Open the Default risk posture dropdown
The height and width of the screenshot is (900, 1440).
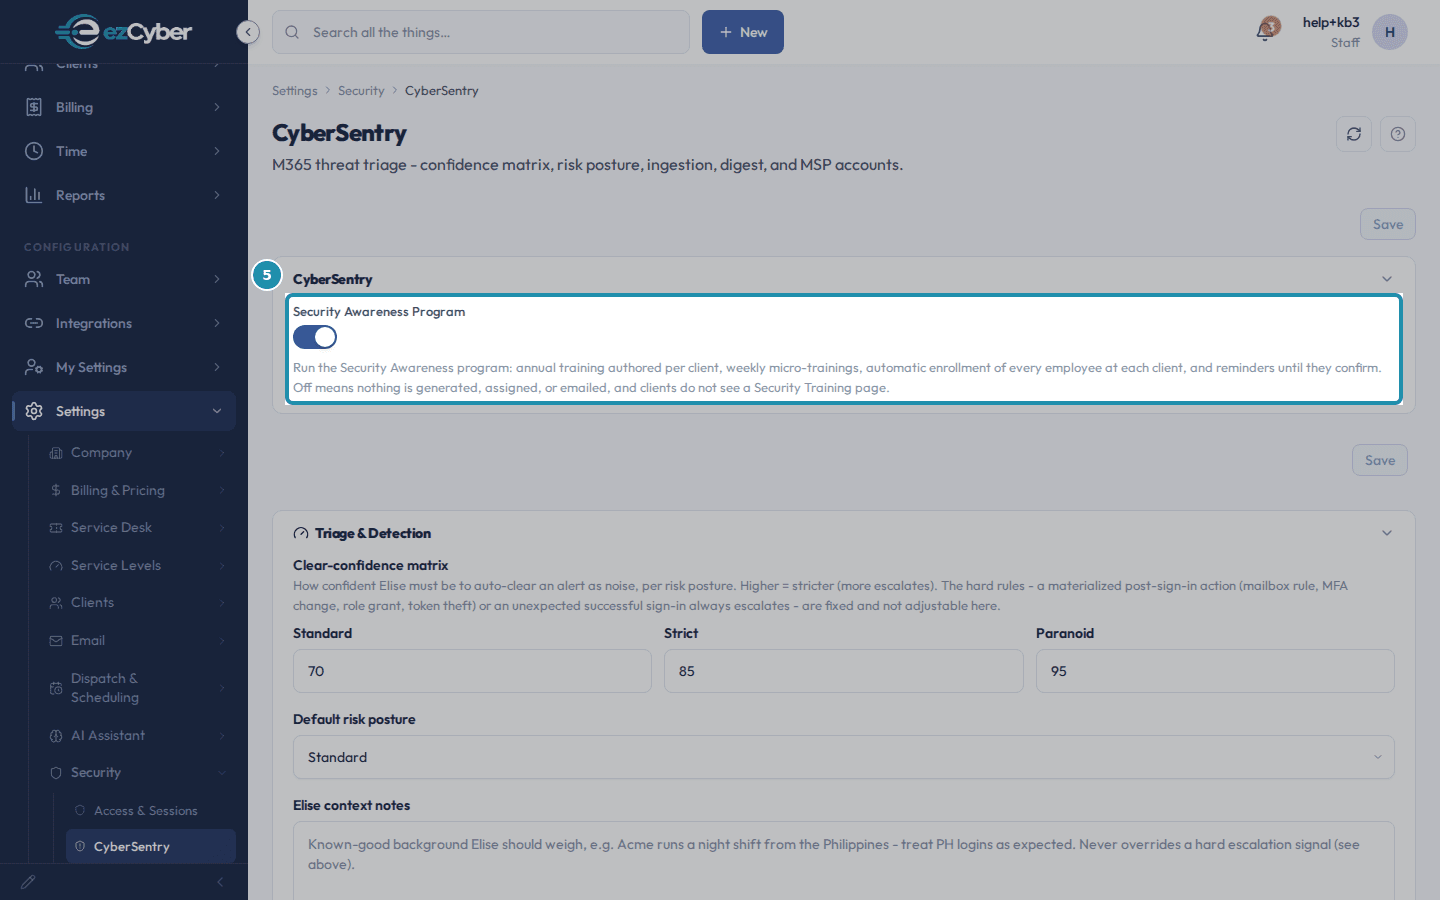[843, 757]
